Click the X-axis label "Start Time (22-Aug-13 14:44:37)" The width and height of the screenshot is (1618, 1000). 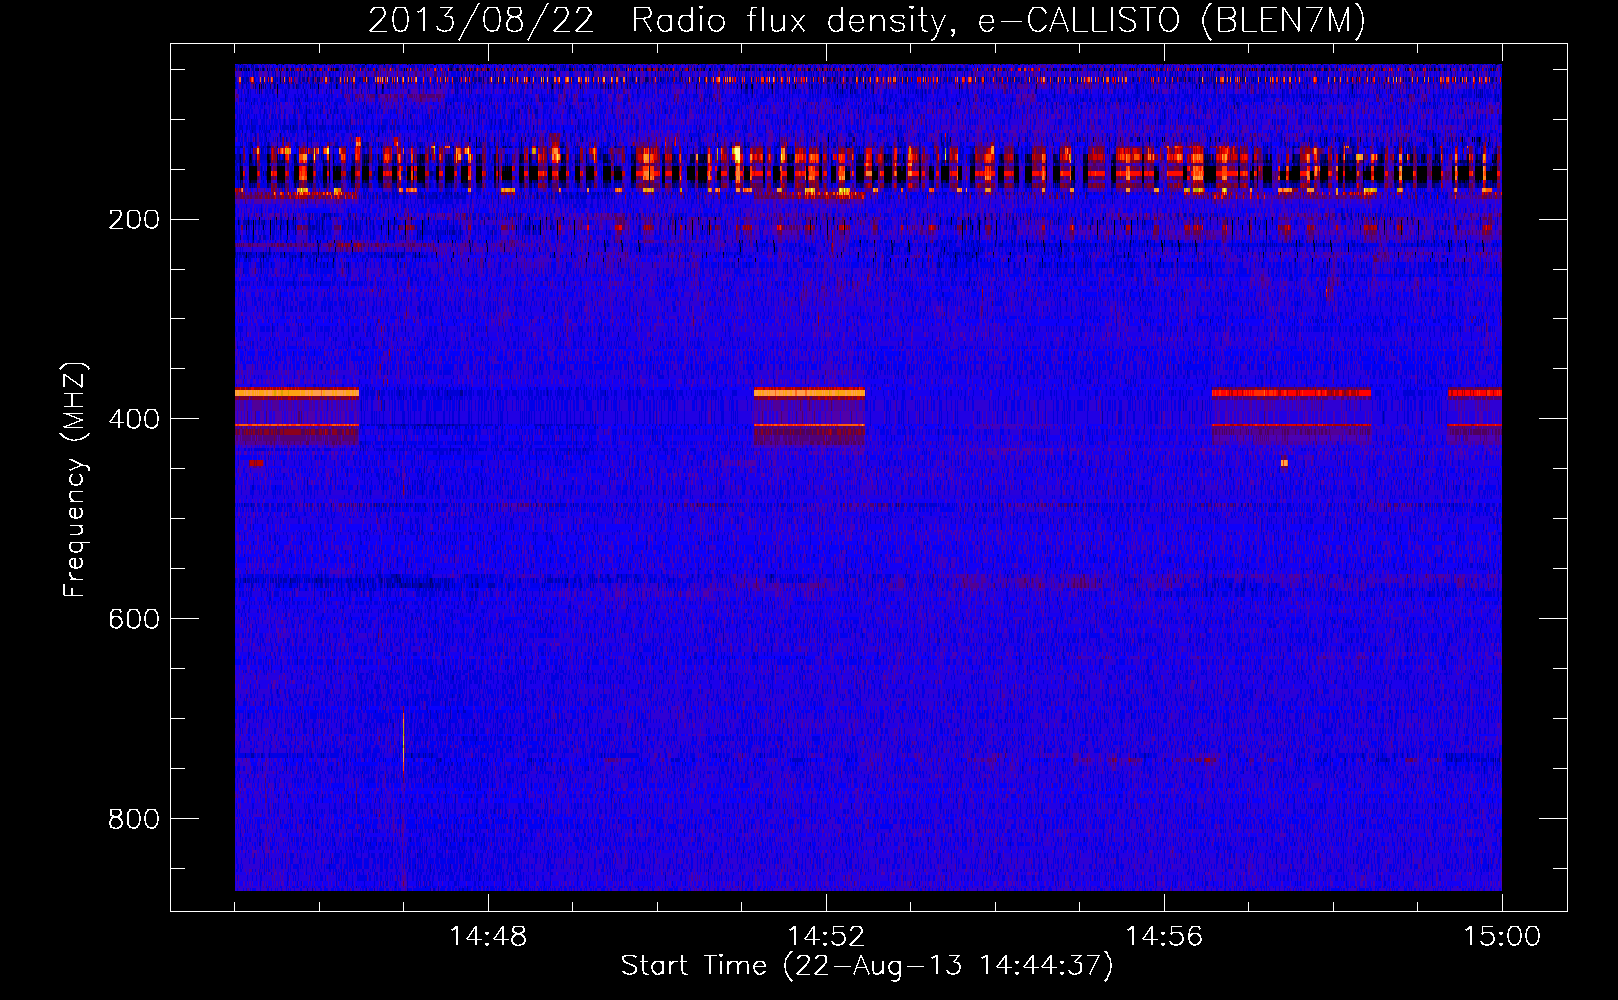pyautogui.click(x=867, y=966)
